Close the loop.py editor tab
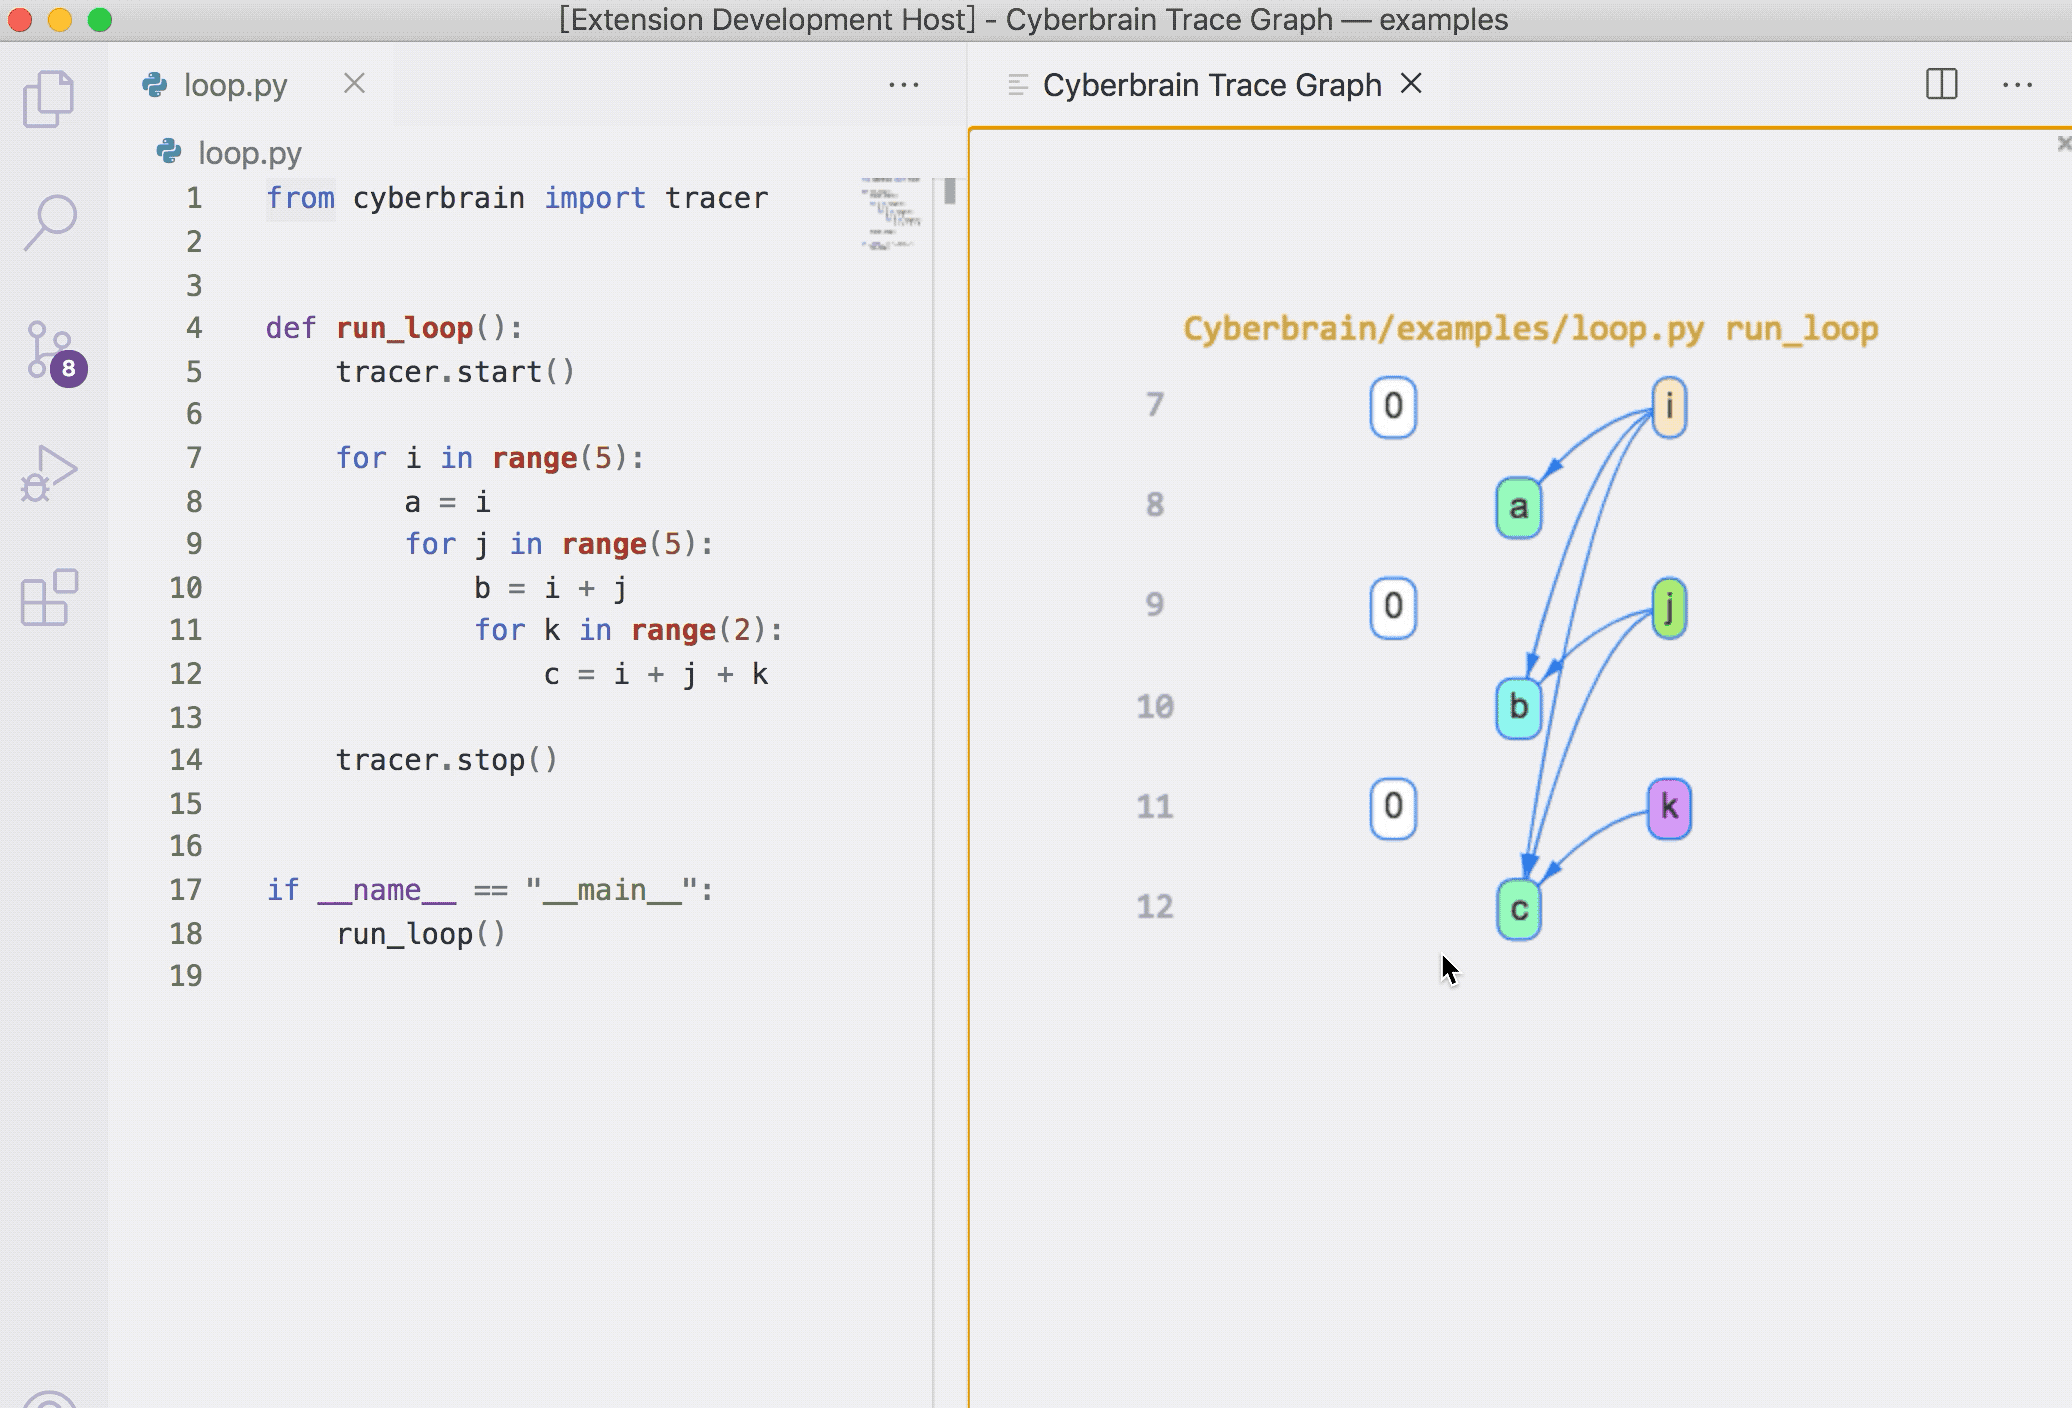The height and width of the screenshot is (1408, 2072). click(x=354, y=84)
